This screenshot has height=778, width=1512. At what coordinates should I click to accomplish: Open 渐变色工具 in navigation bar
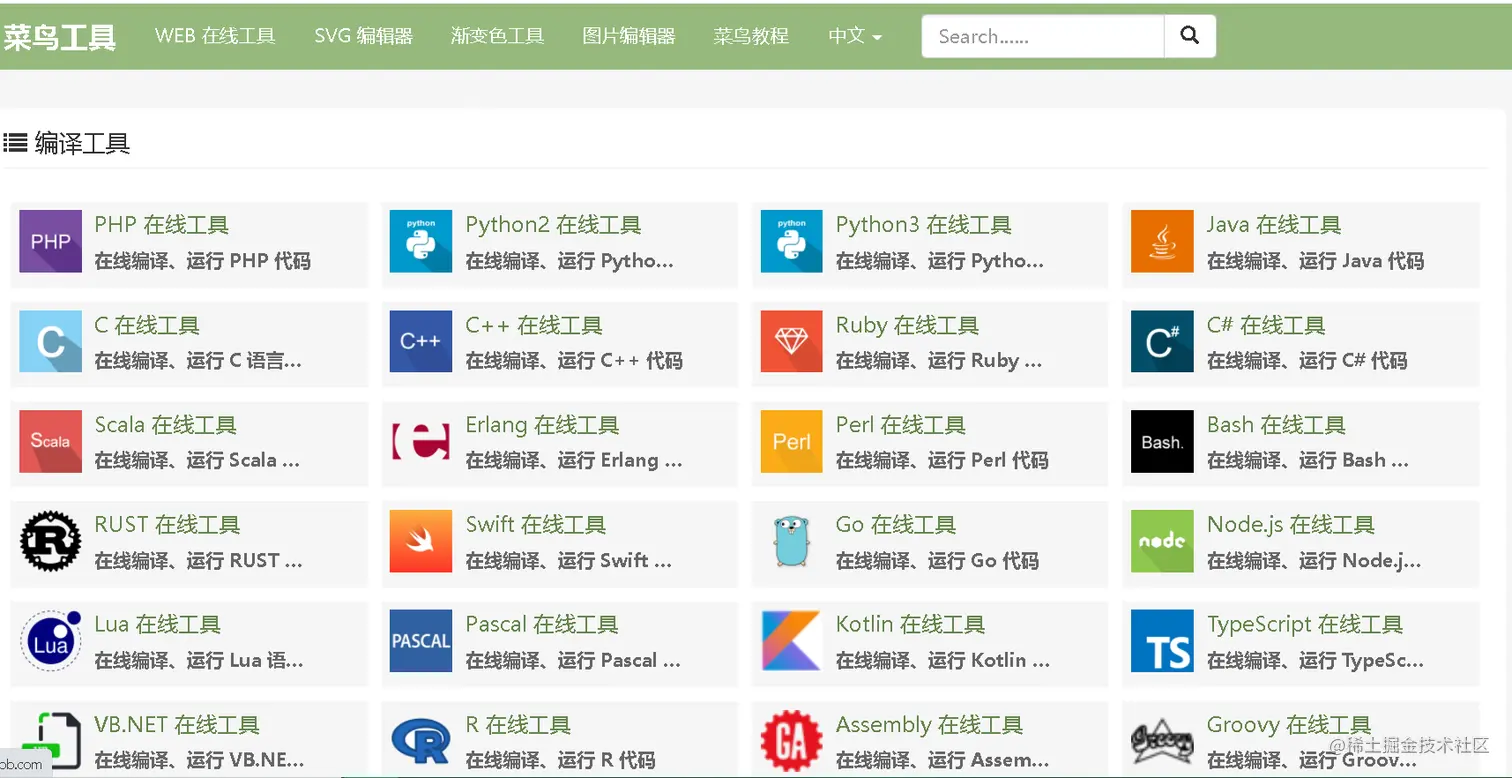coord(498,36)
